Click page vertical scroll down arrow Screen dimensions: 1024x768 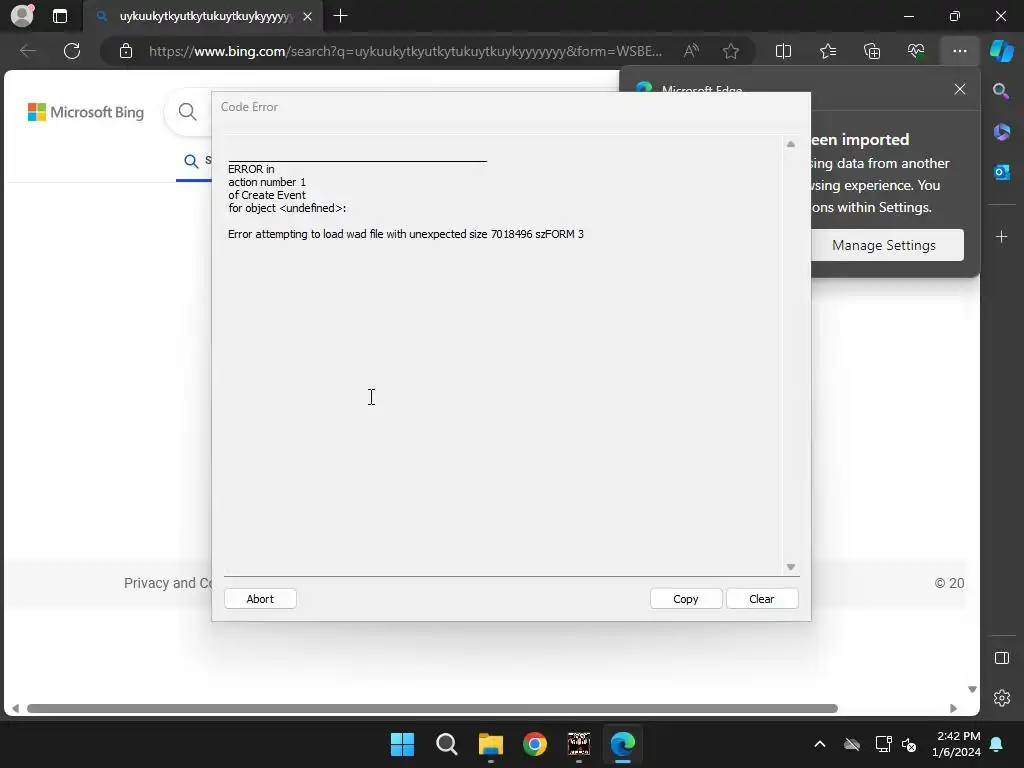[972, 690]
